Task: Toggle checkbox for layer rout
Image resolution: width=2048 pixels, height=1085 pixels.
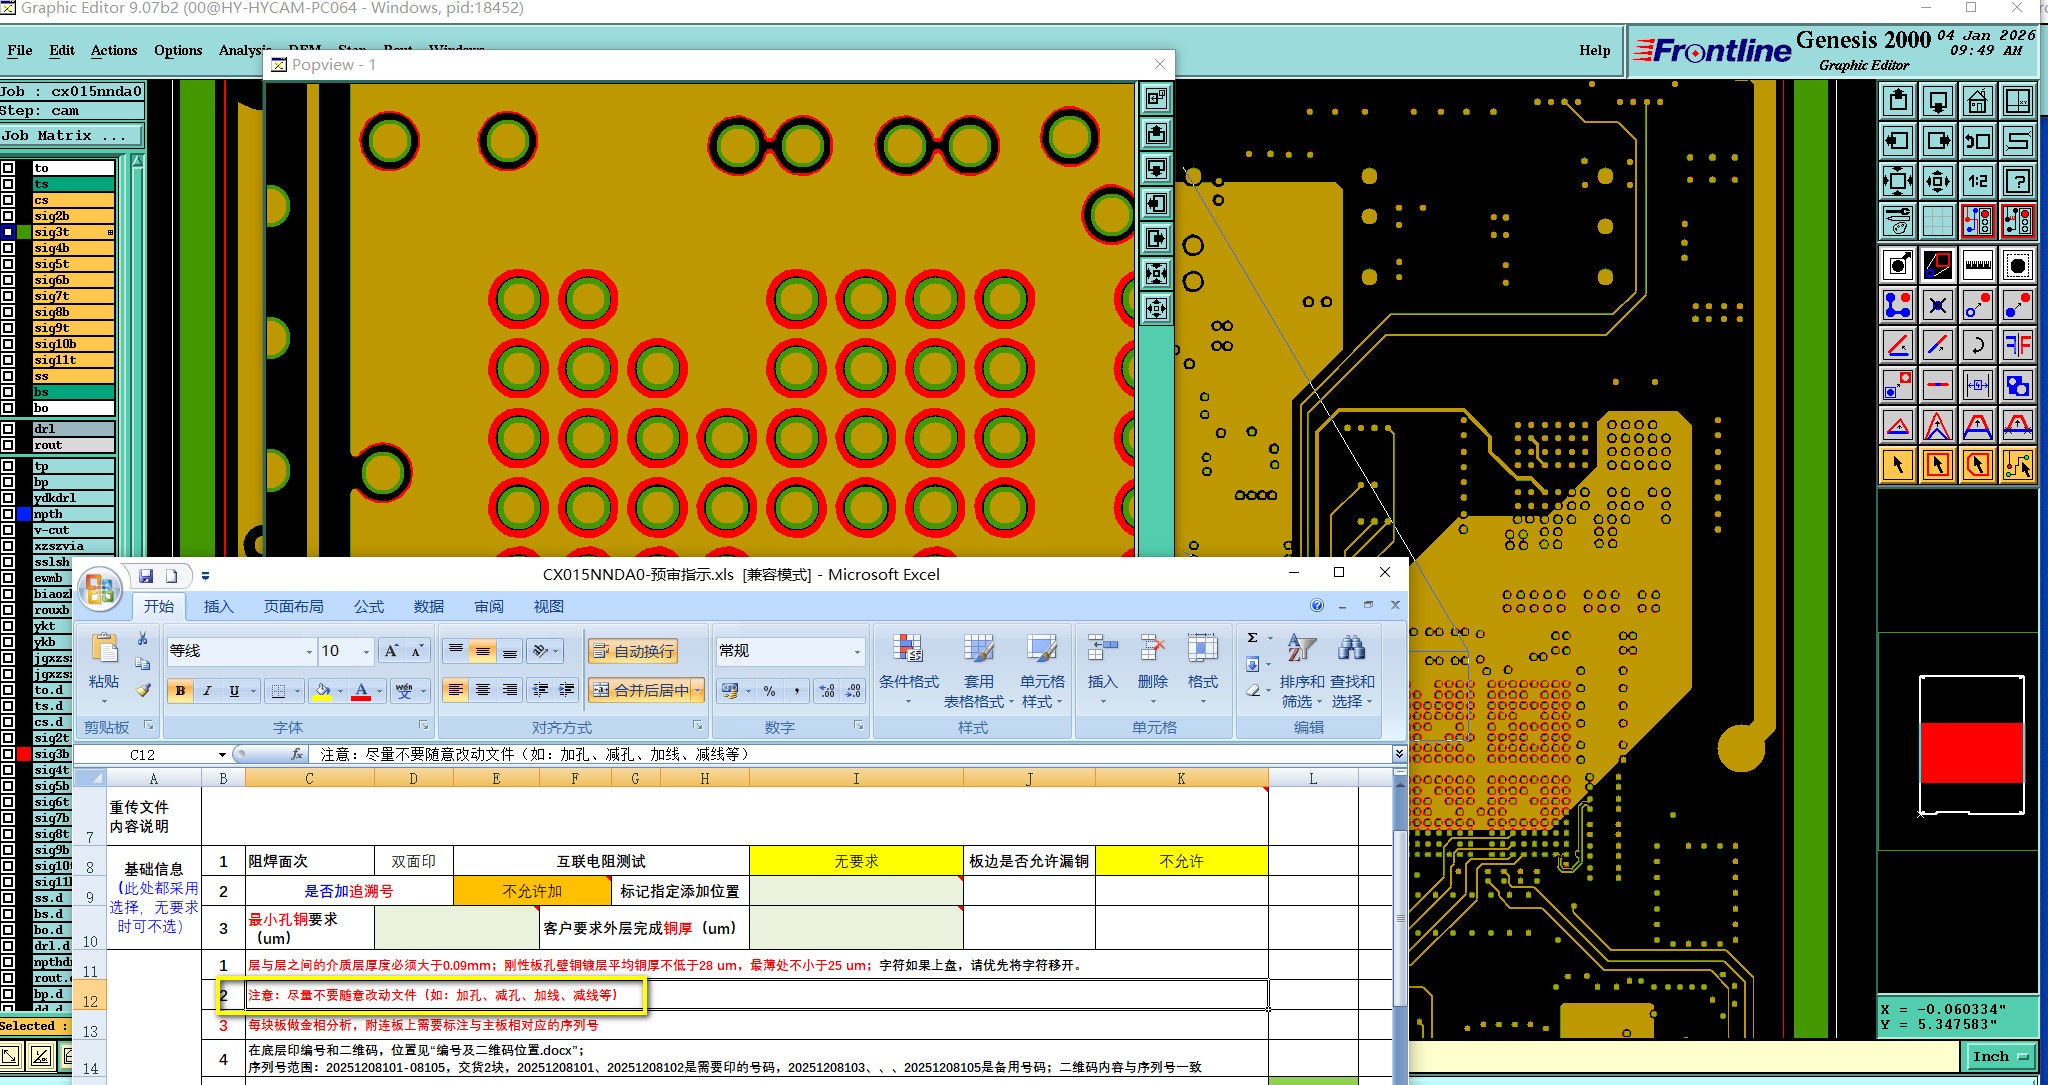Action: [8, 445]
